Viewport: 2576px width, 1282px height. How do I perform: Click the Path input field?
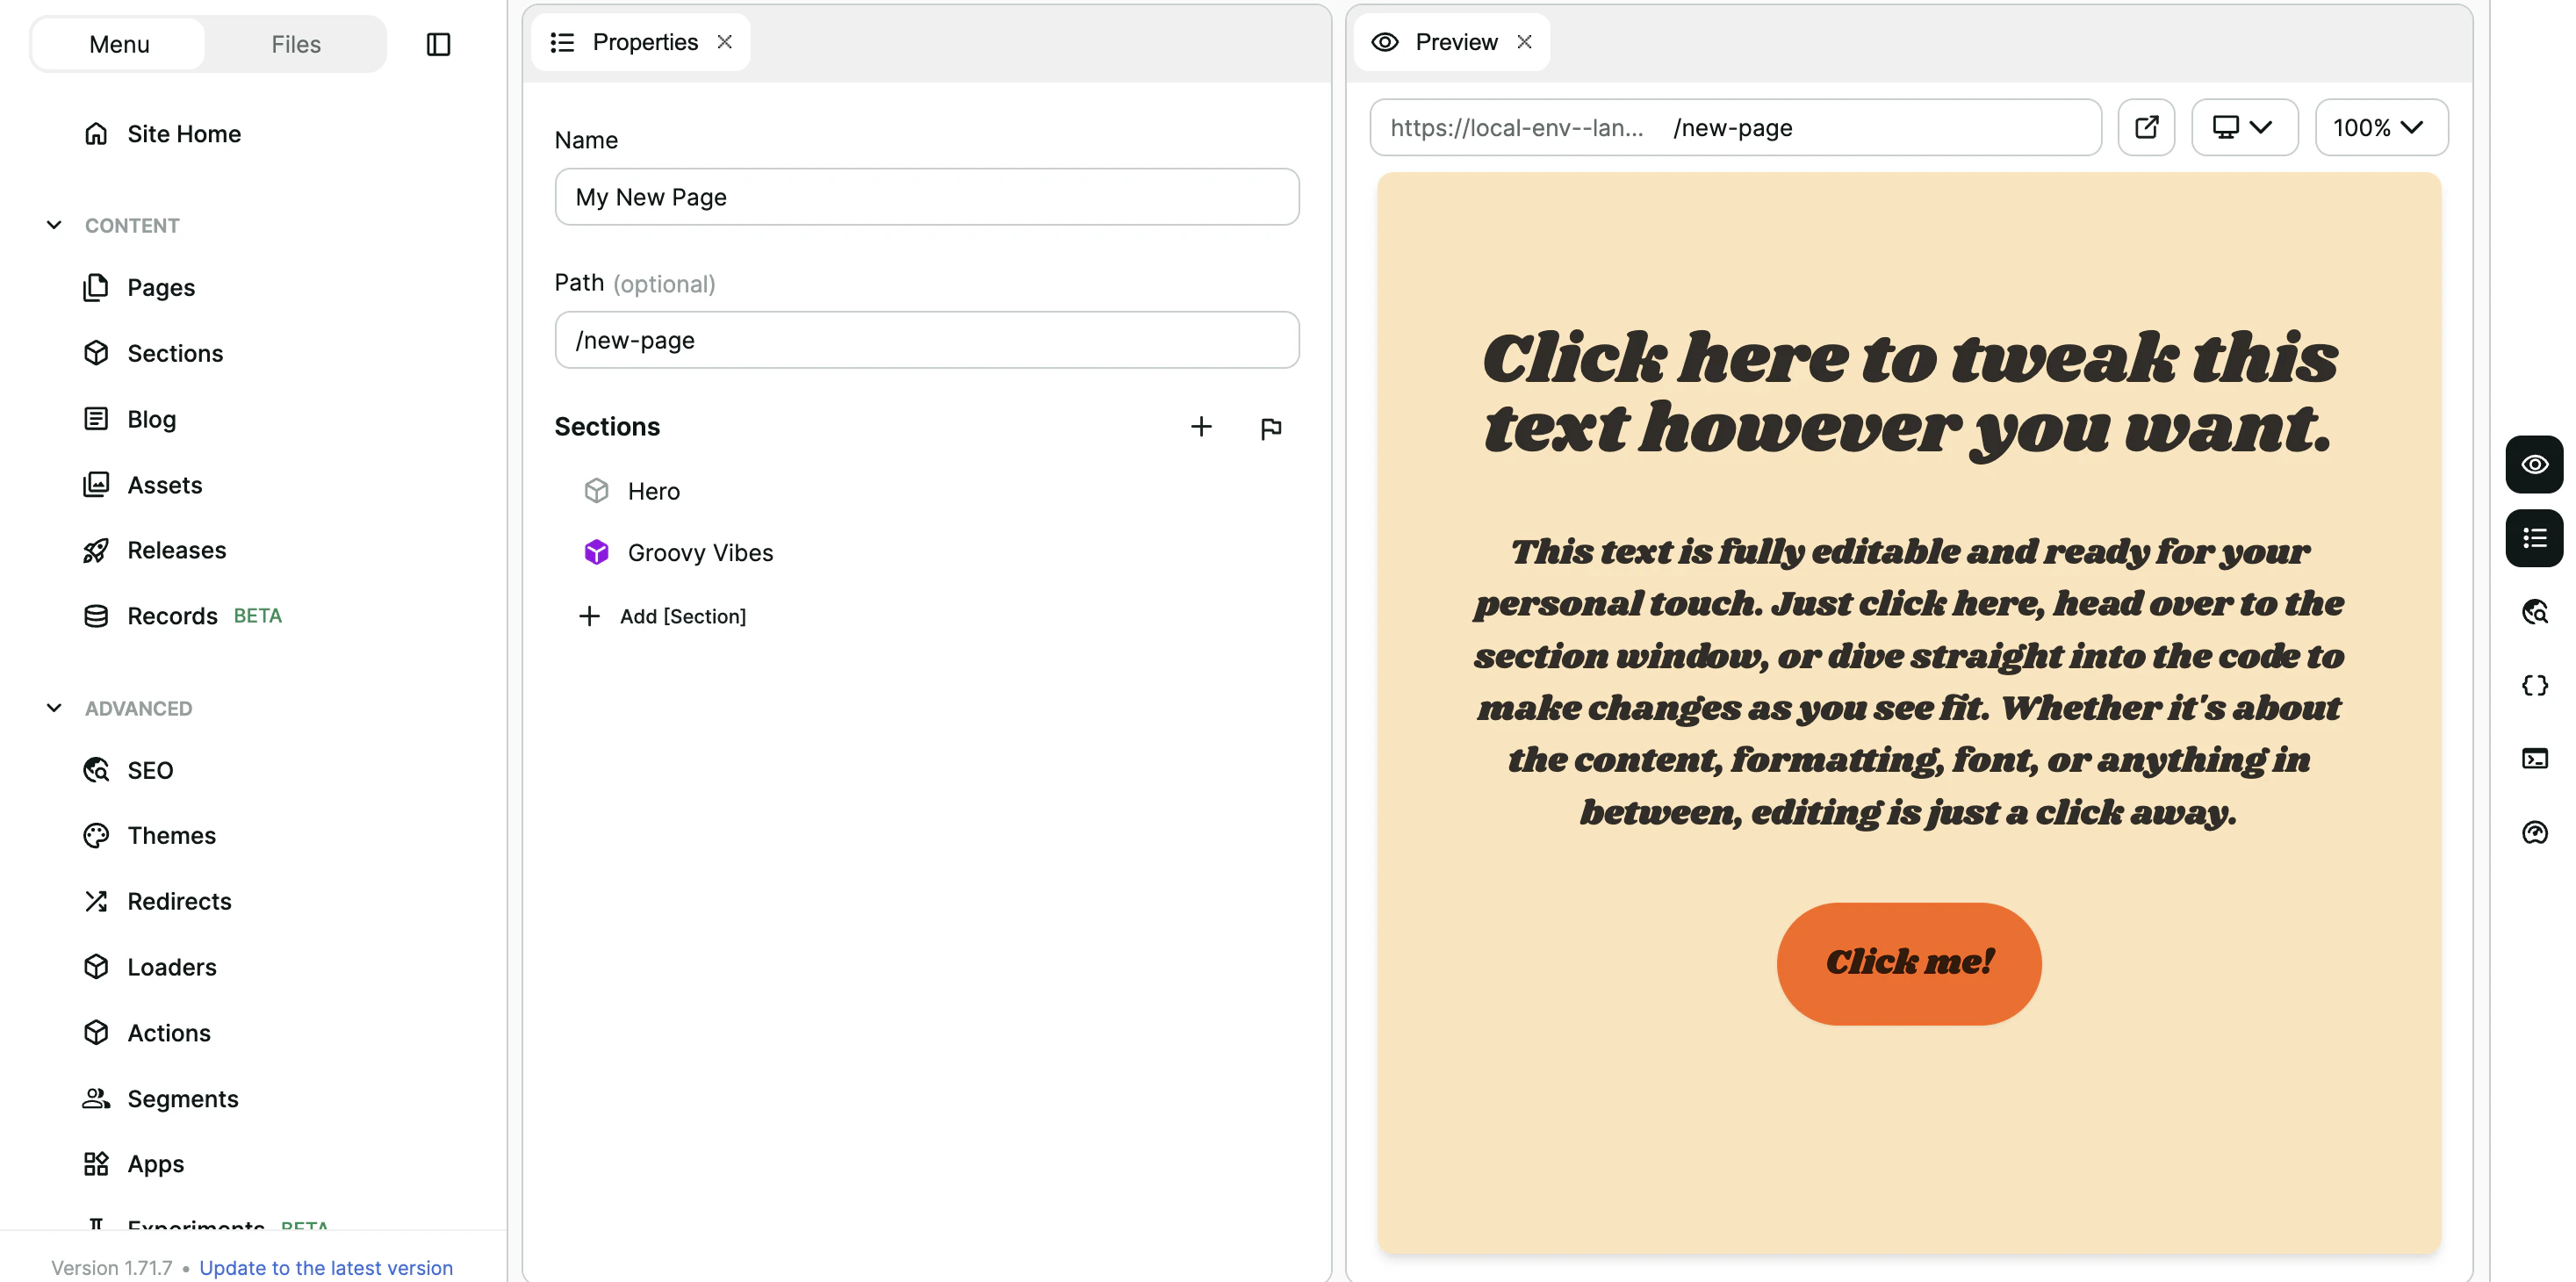point(926,340)
